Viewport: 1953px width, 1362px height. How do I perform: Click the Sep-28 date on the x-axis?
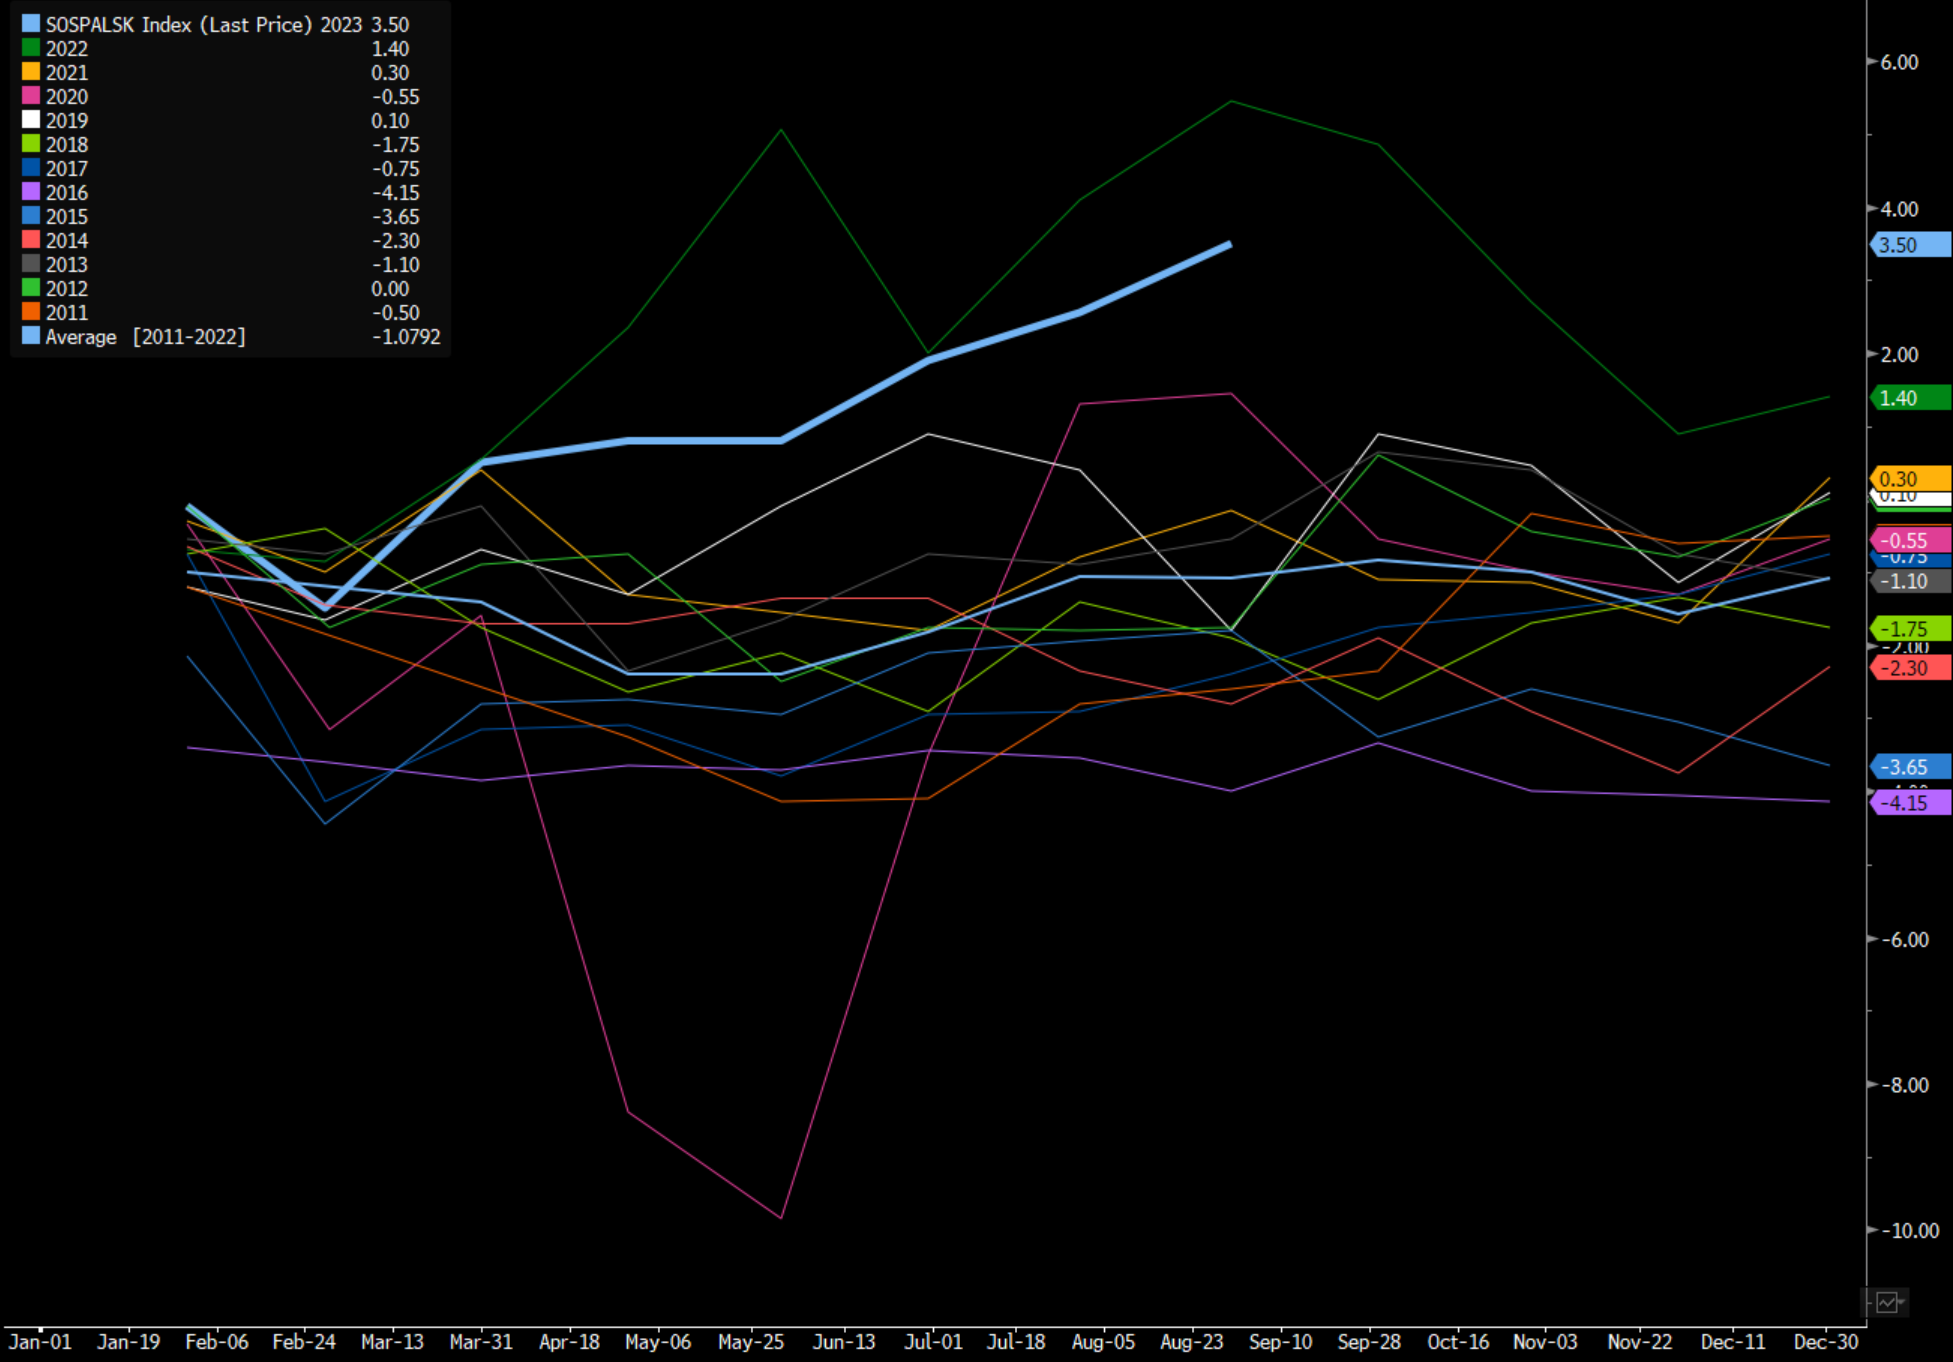pyautogui.click(x=1369, y=1342)
